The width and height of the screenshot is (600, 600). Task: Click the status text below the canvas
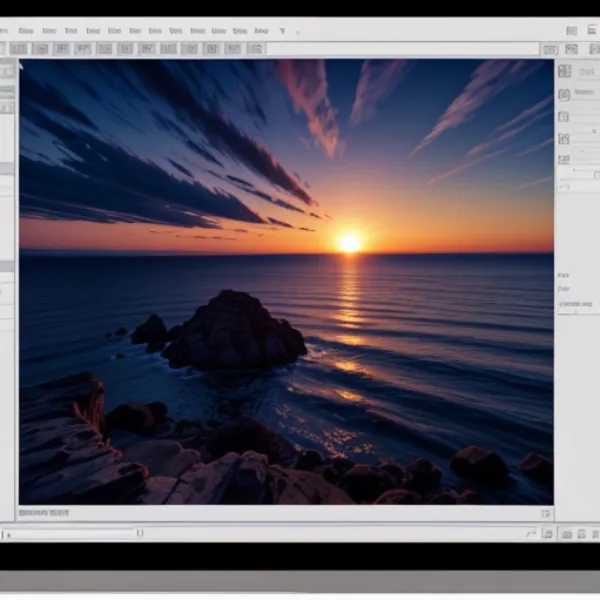tap(45, 513)
